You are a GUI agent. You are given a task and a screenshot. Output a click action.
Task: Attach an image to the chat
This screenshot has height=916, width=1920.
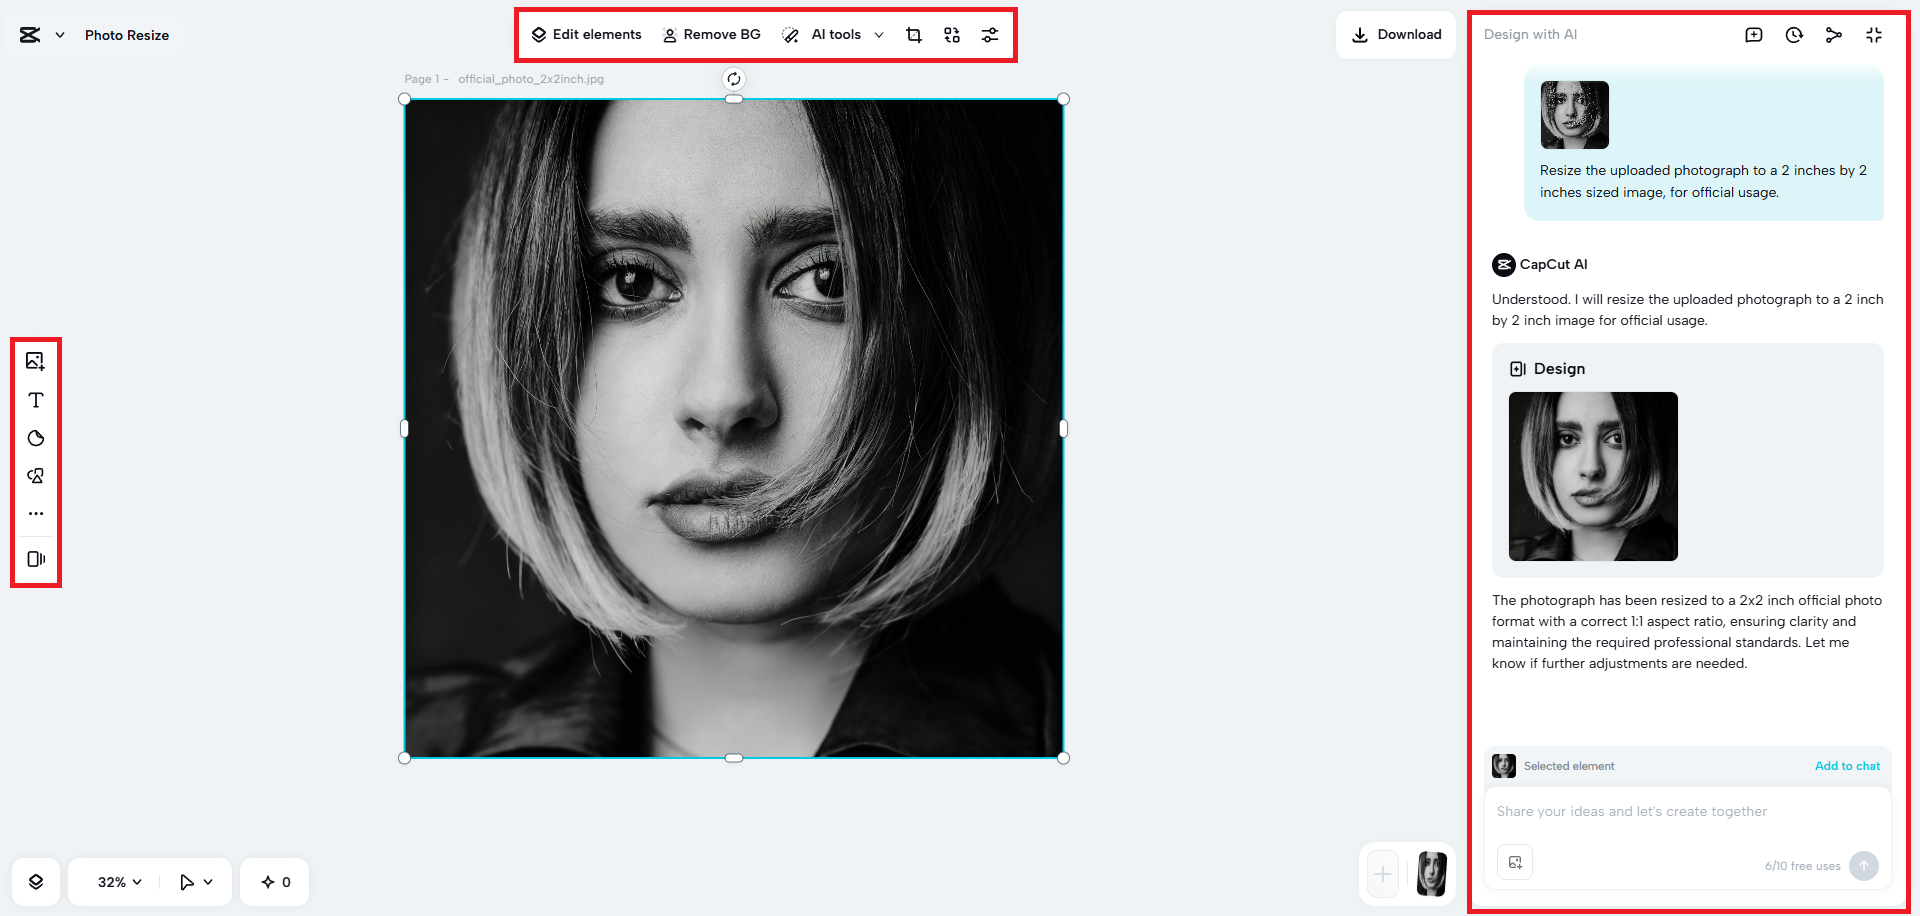(1515, 863)
